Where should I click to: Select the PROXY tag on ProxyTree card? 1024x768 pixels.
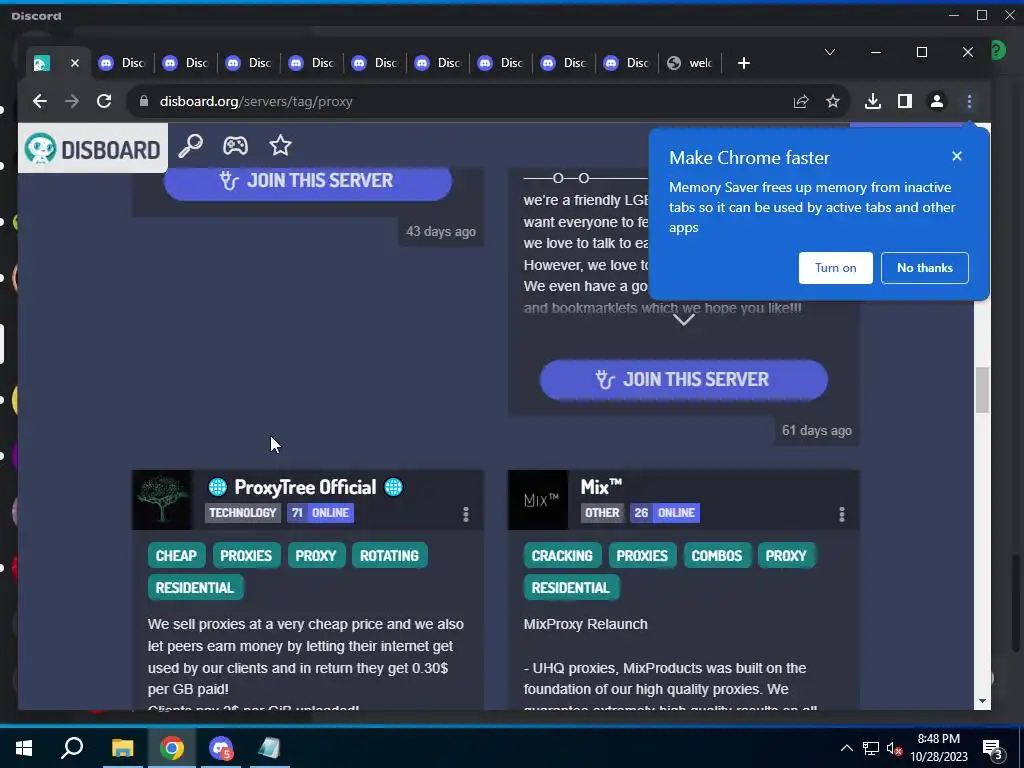click(316, 556)
